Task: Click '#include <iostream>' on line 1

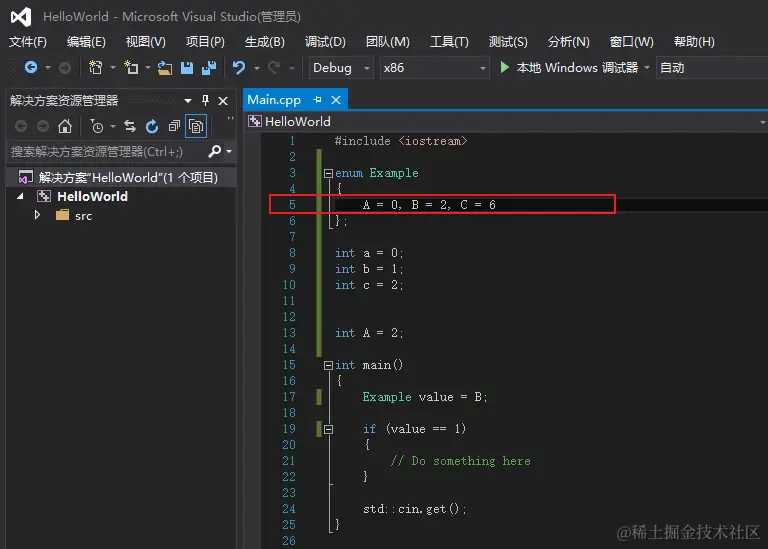Action: (x=401, y=142)
